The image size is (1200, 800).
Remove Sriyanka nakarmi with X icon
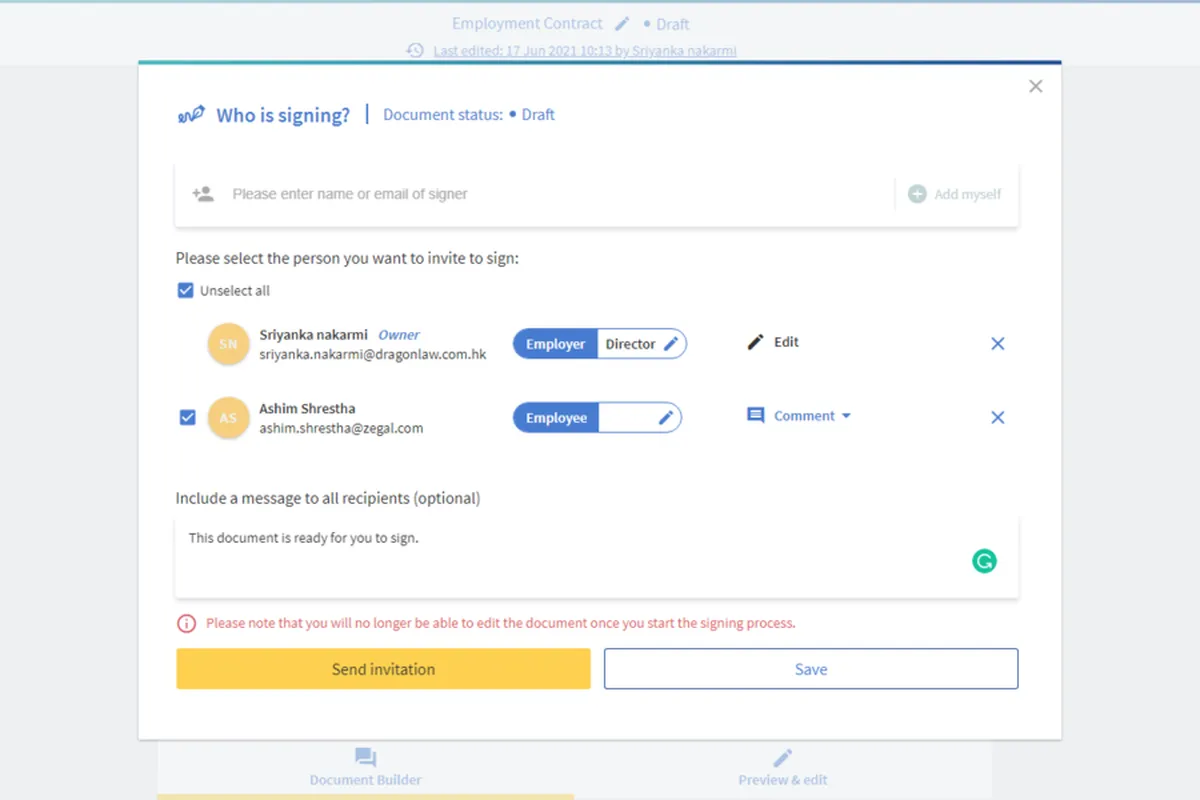coord(997,344)
